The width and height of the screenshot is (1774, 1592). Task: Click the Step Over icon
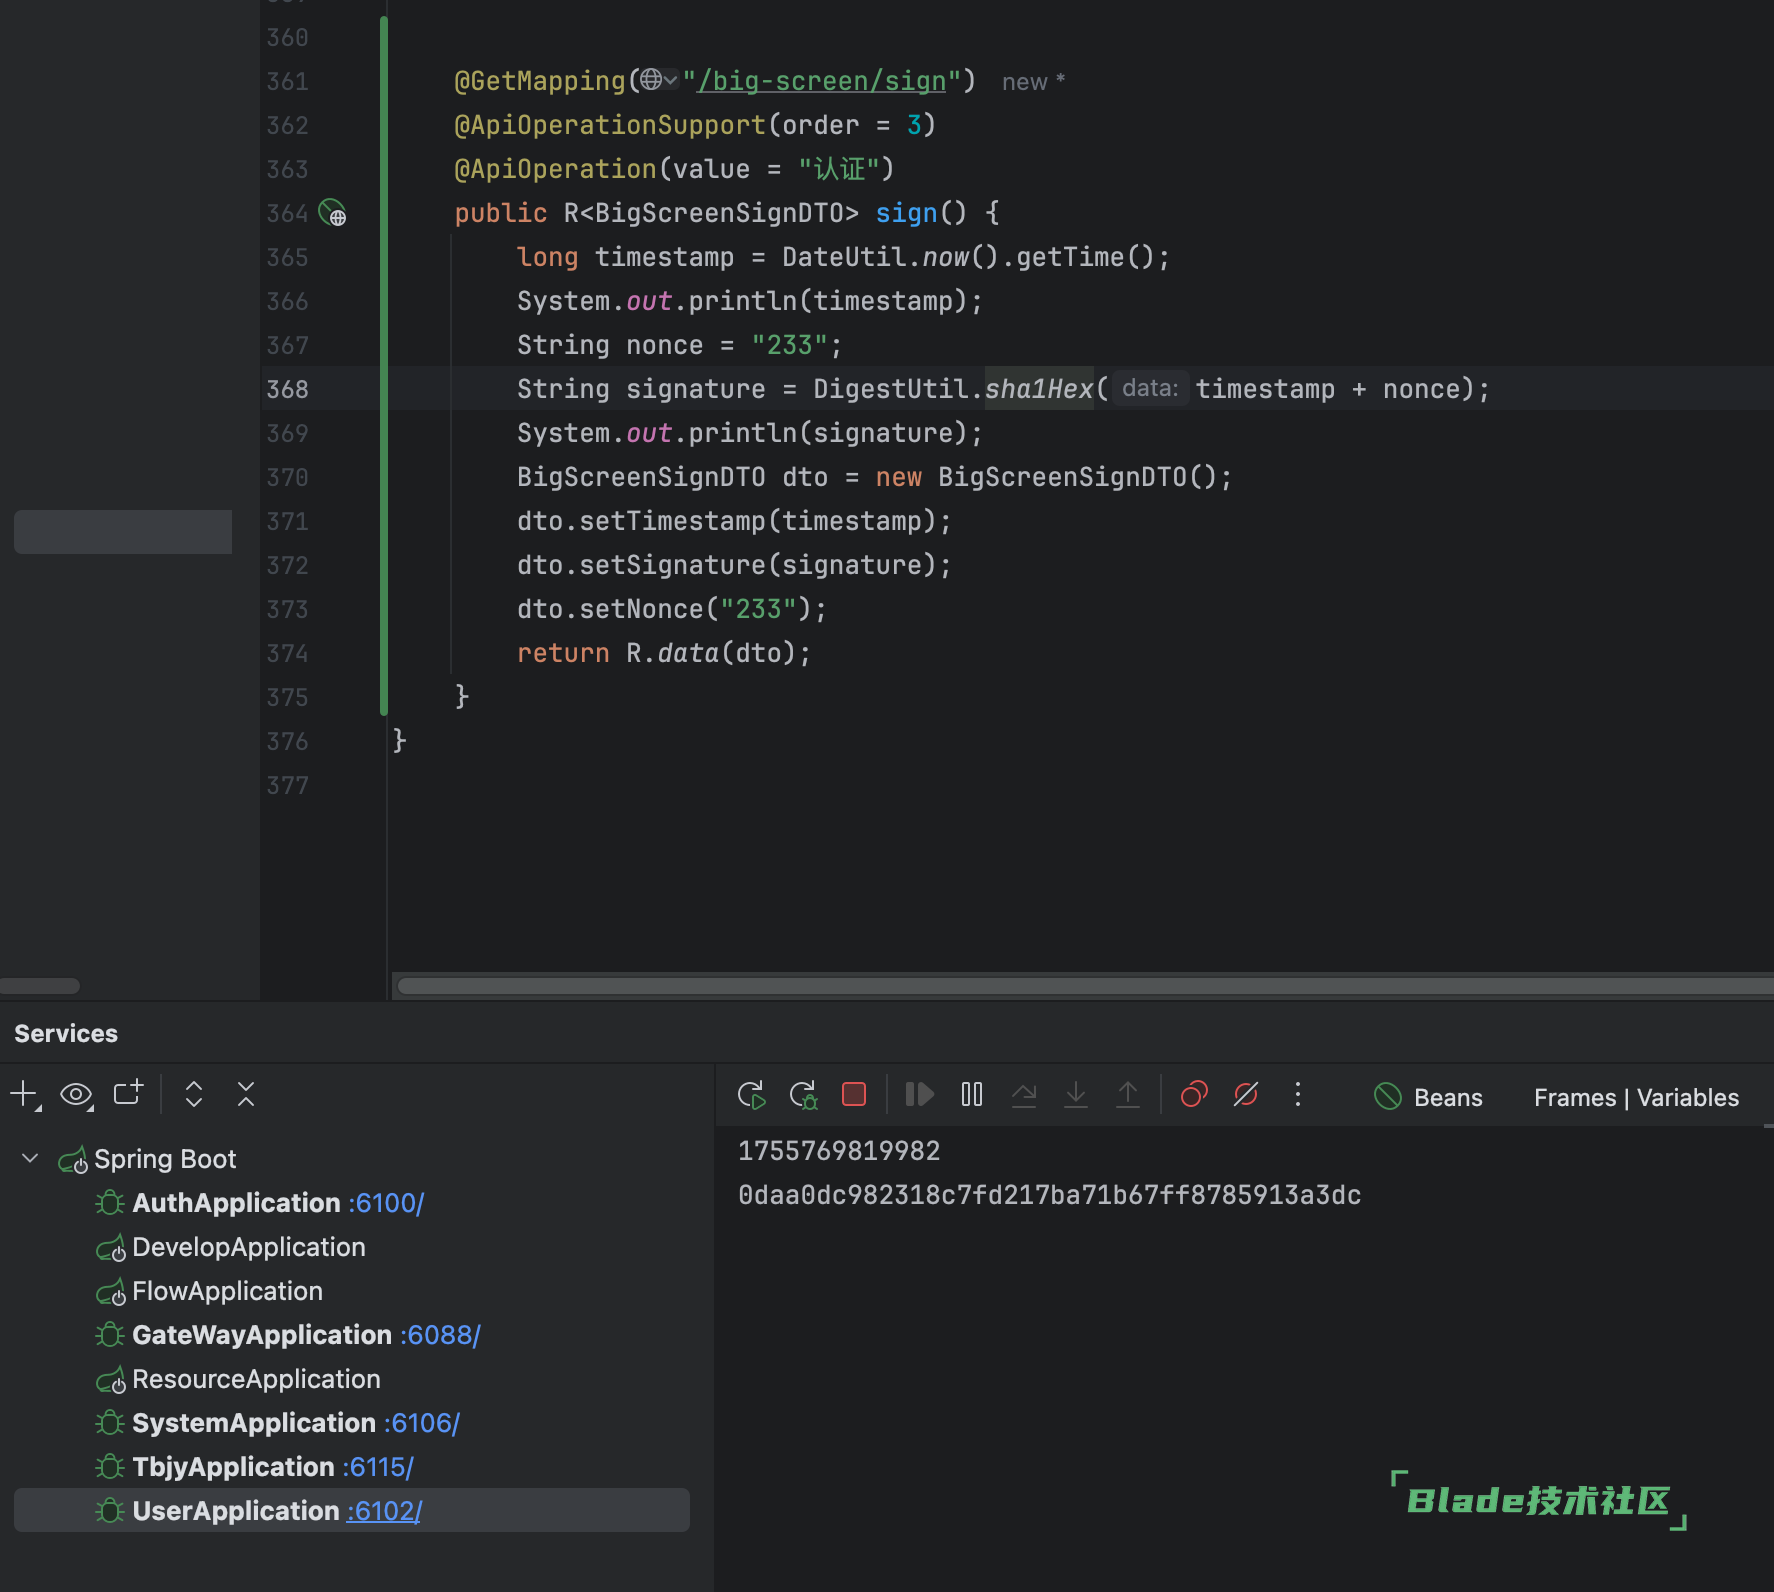[x=1024, y=1095]
